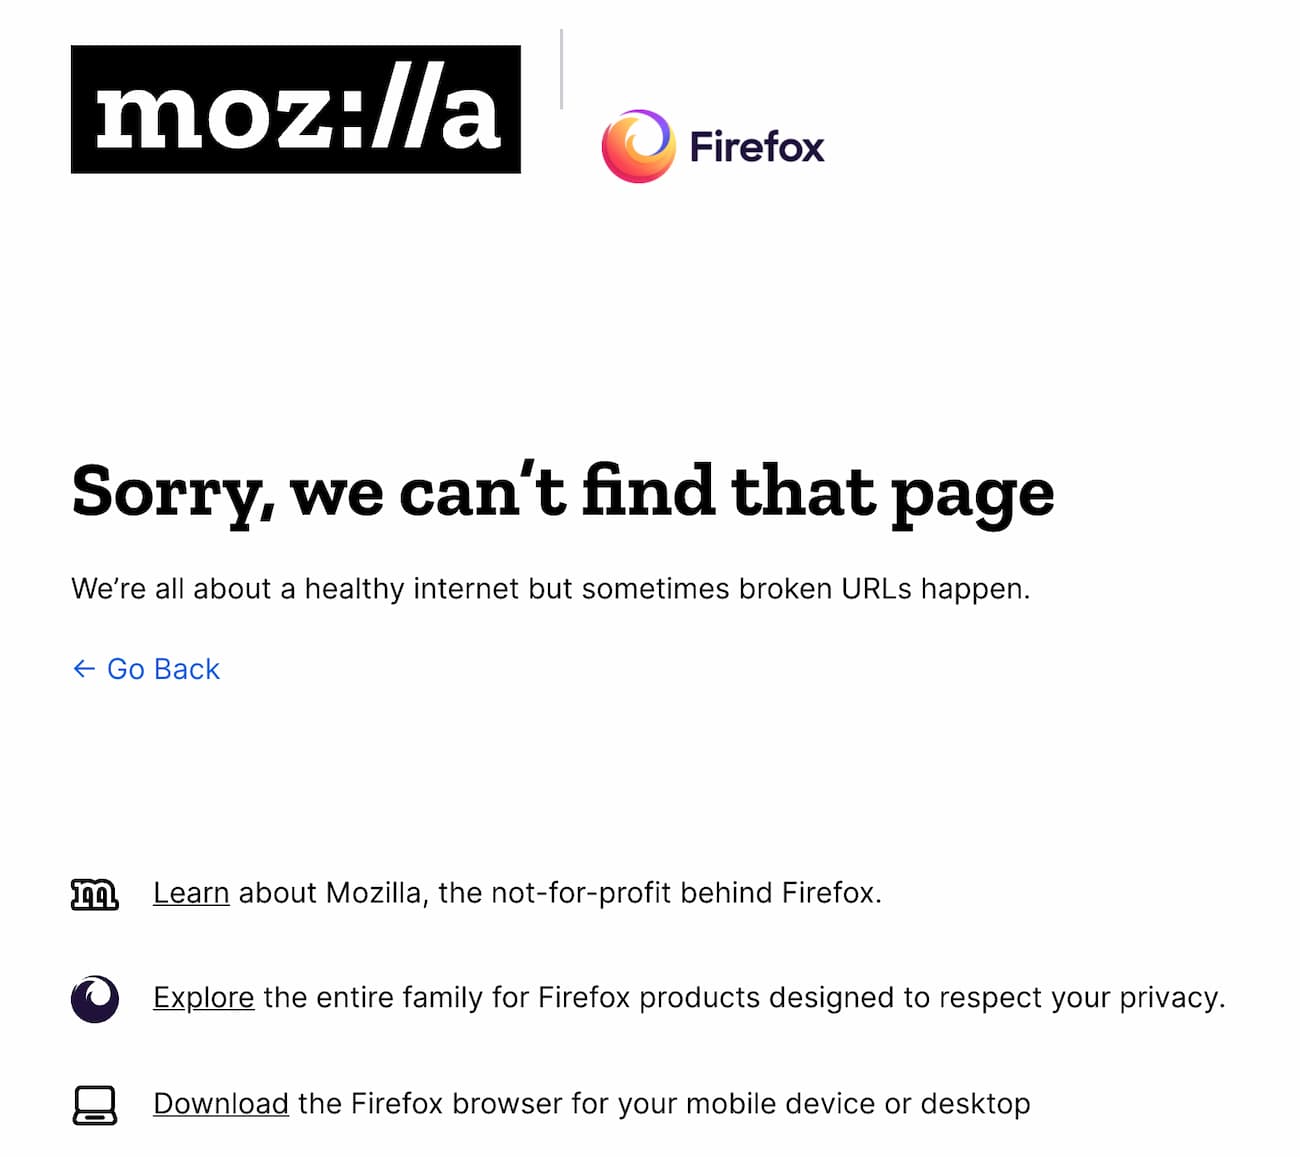Click the flame center of the Firefox logo
This screenshot has height=1157, width=1300.
point(639,146)
